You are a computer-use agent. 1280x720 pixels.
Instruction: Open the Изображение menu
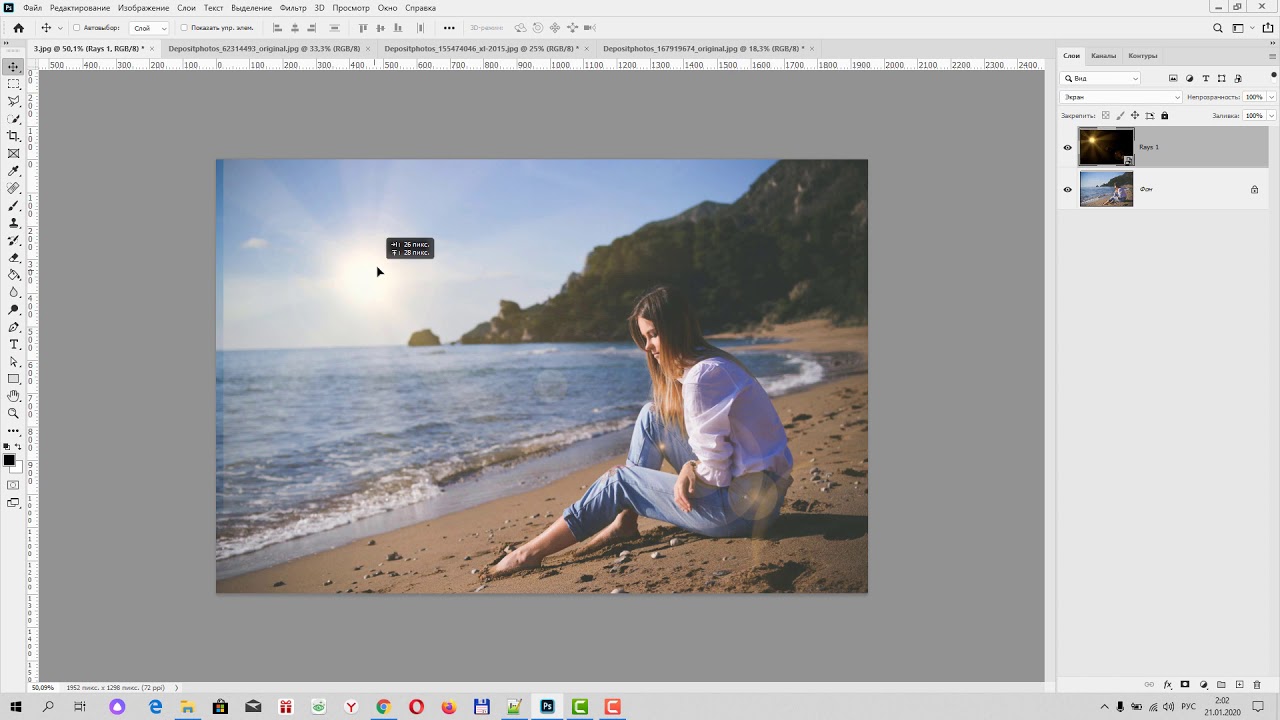tap(143, 7)
